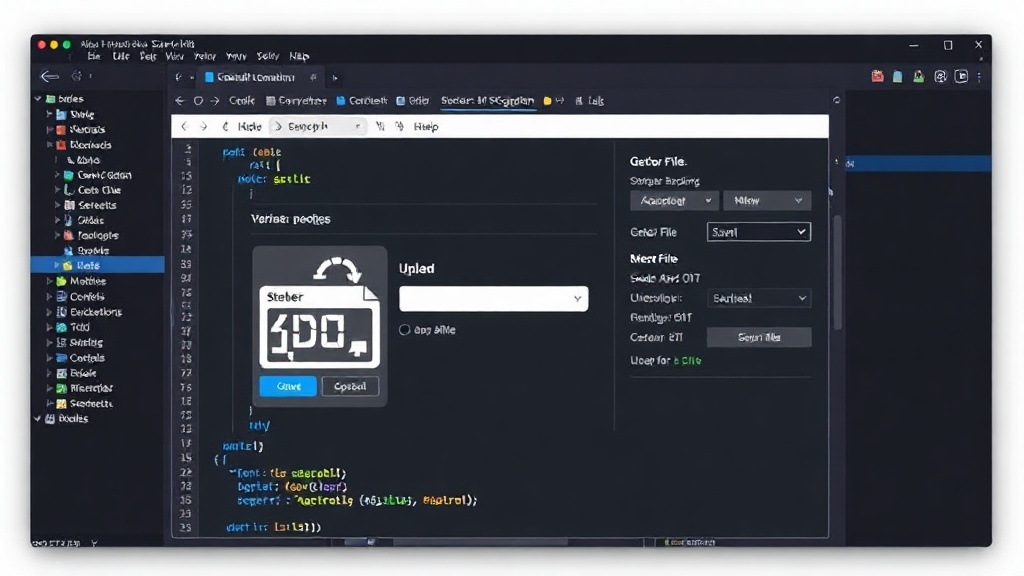Open the Sarlteal dropdown

pos(758,298)
